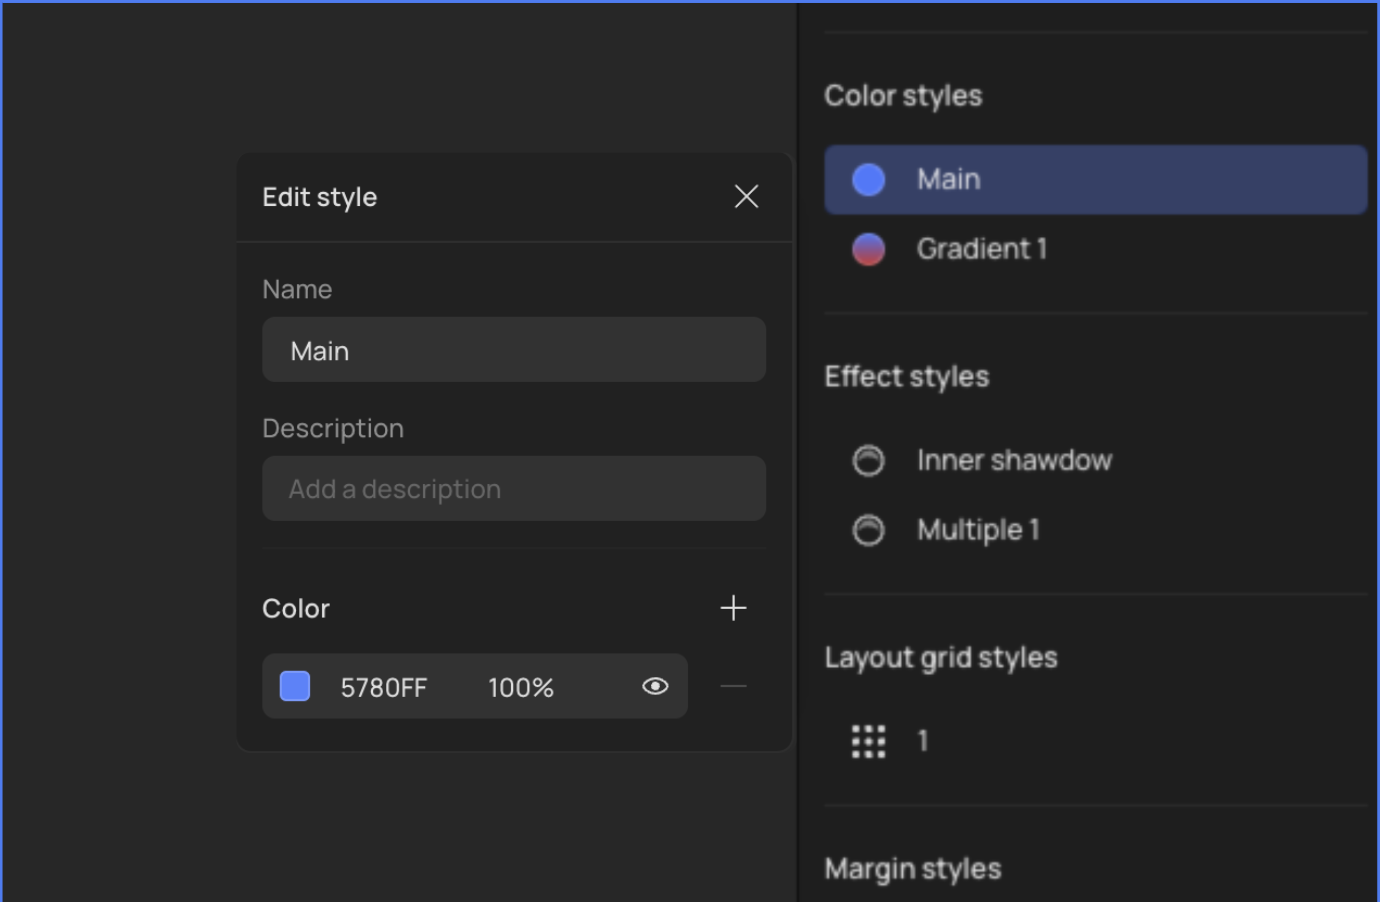Viewport: 1380px width, 902px height.
Task: Click the Gradient 1 circle swatch
Action: click(868, 249)
